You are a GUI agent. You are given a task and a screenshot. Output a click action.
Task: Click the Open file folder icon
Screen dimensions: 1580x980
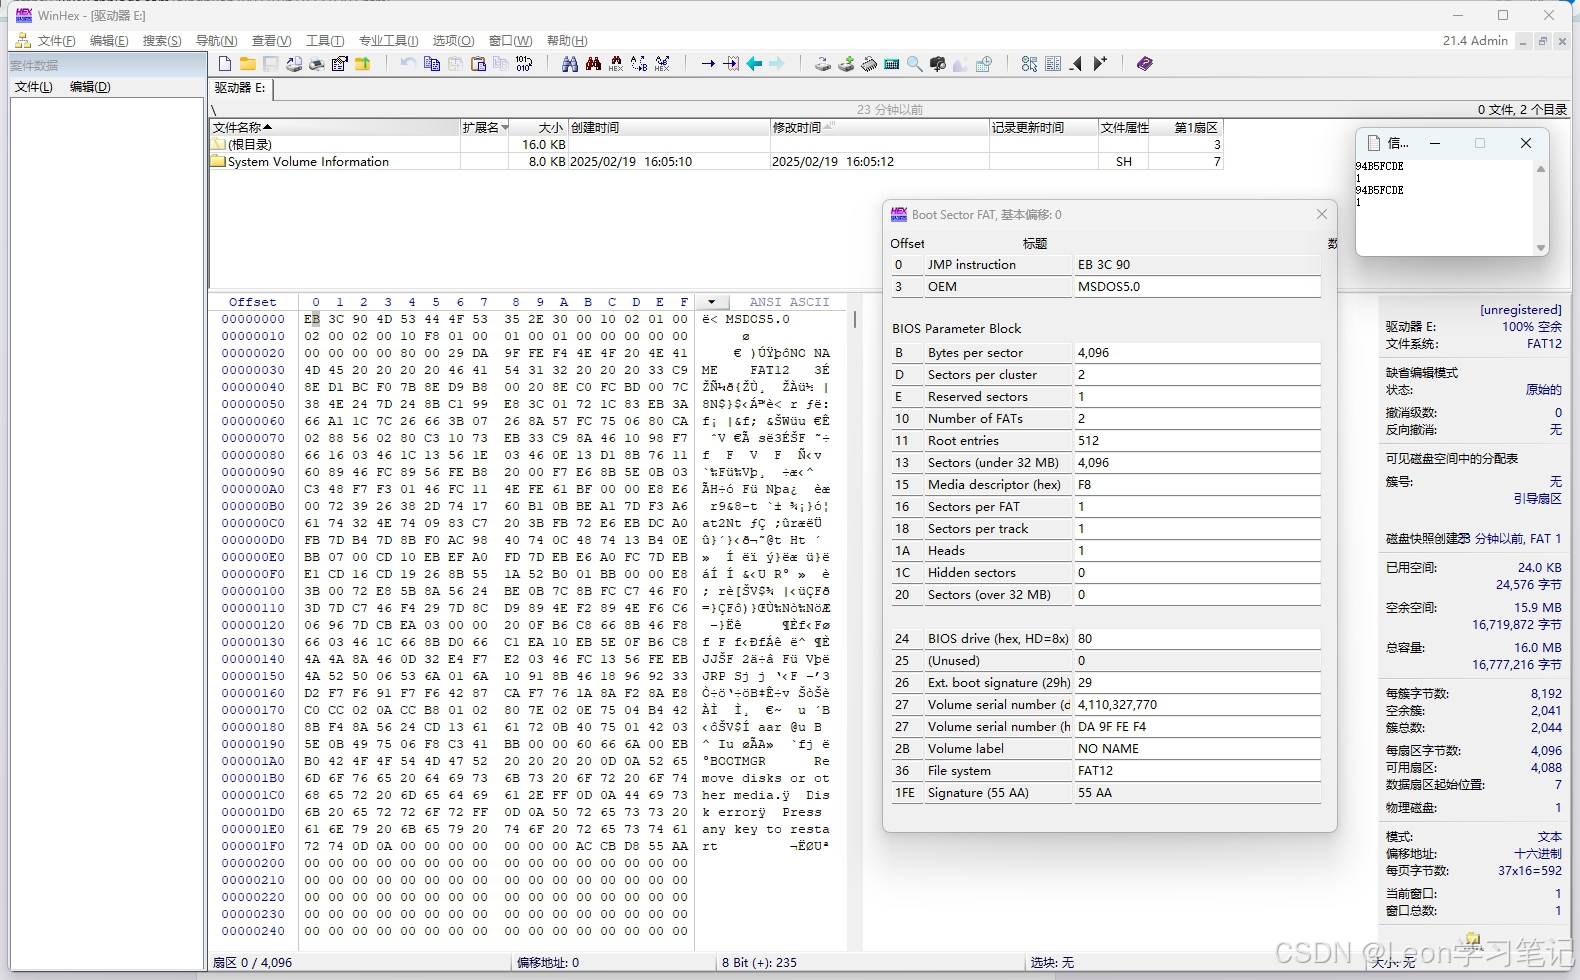pyautogui.click(x=248, y=64)
